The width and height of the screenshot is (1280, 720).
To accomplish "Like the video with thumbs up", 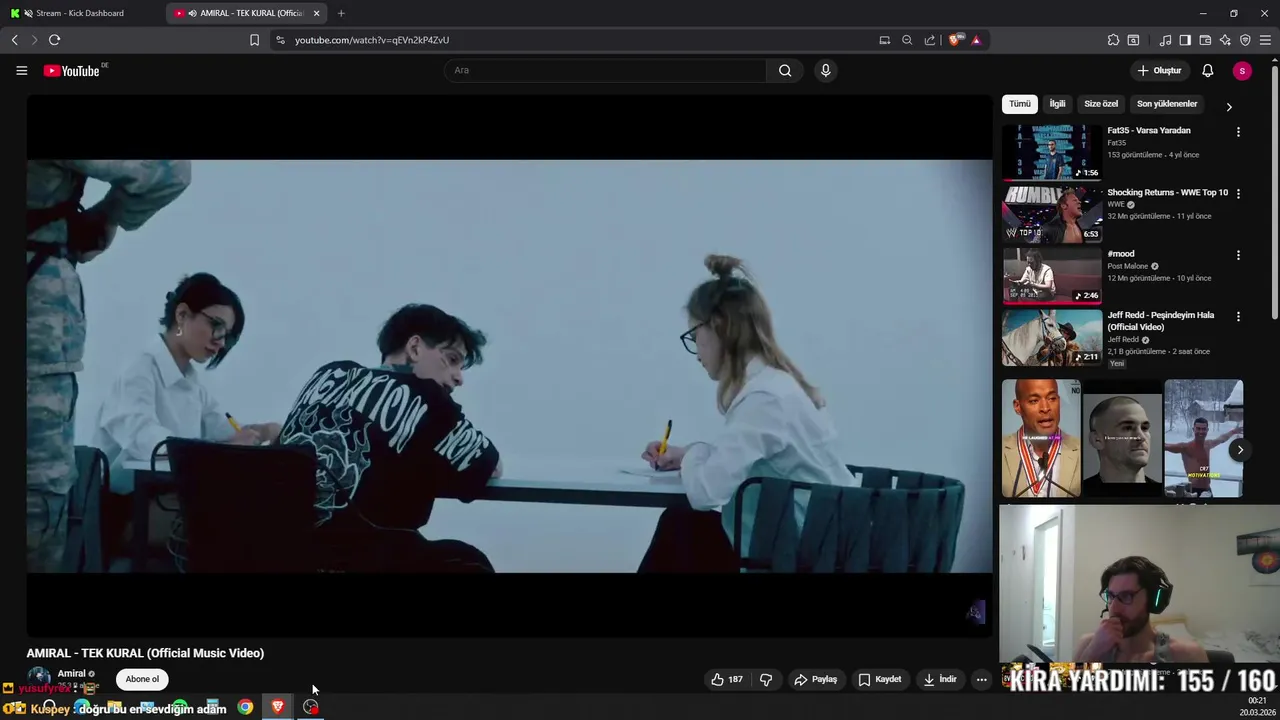I will [x=727, y=679].
